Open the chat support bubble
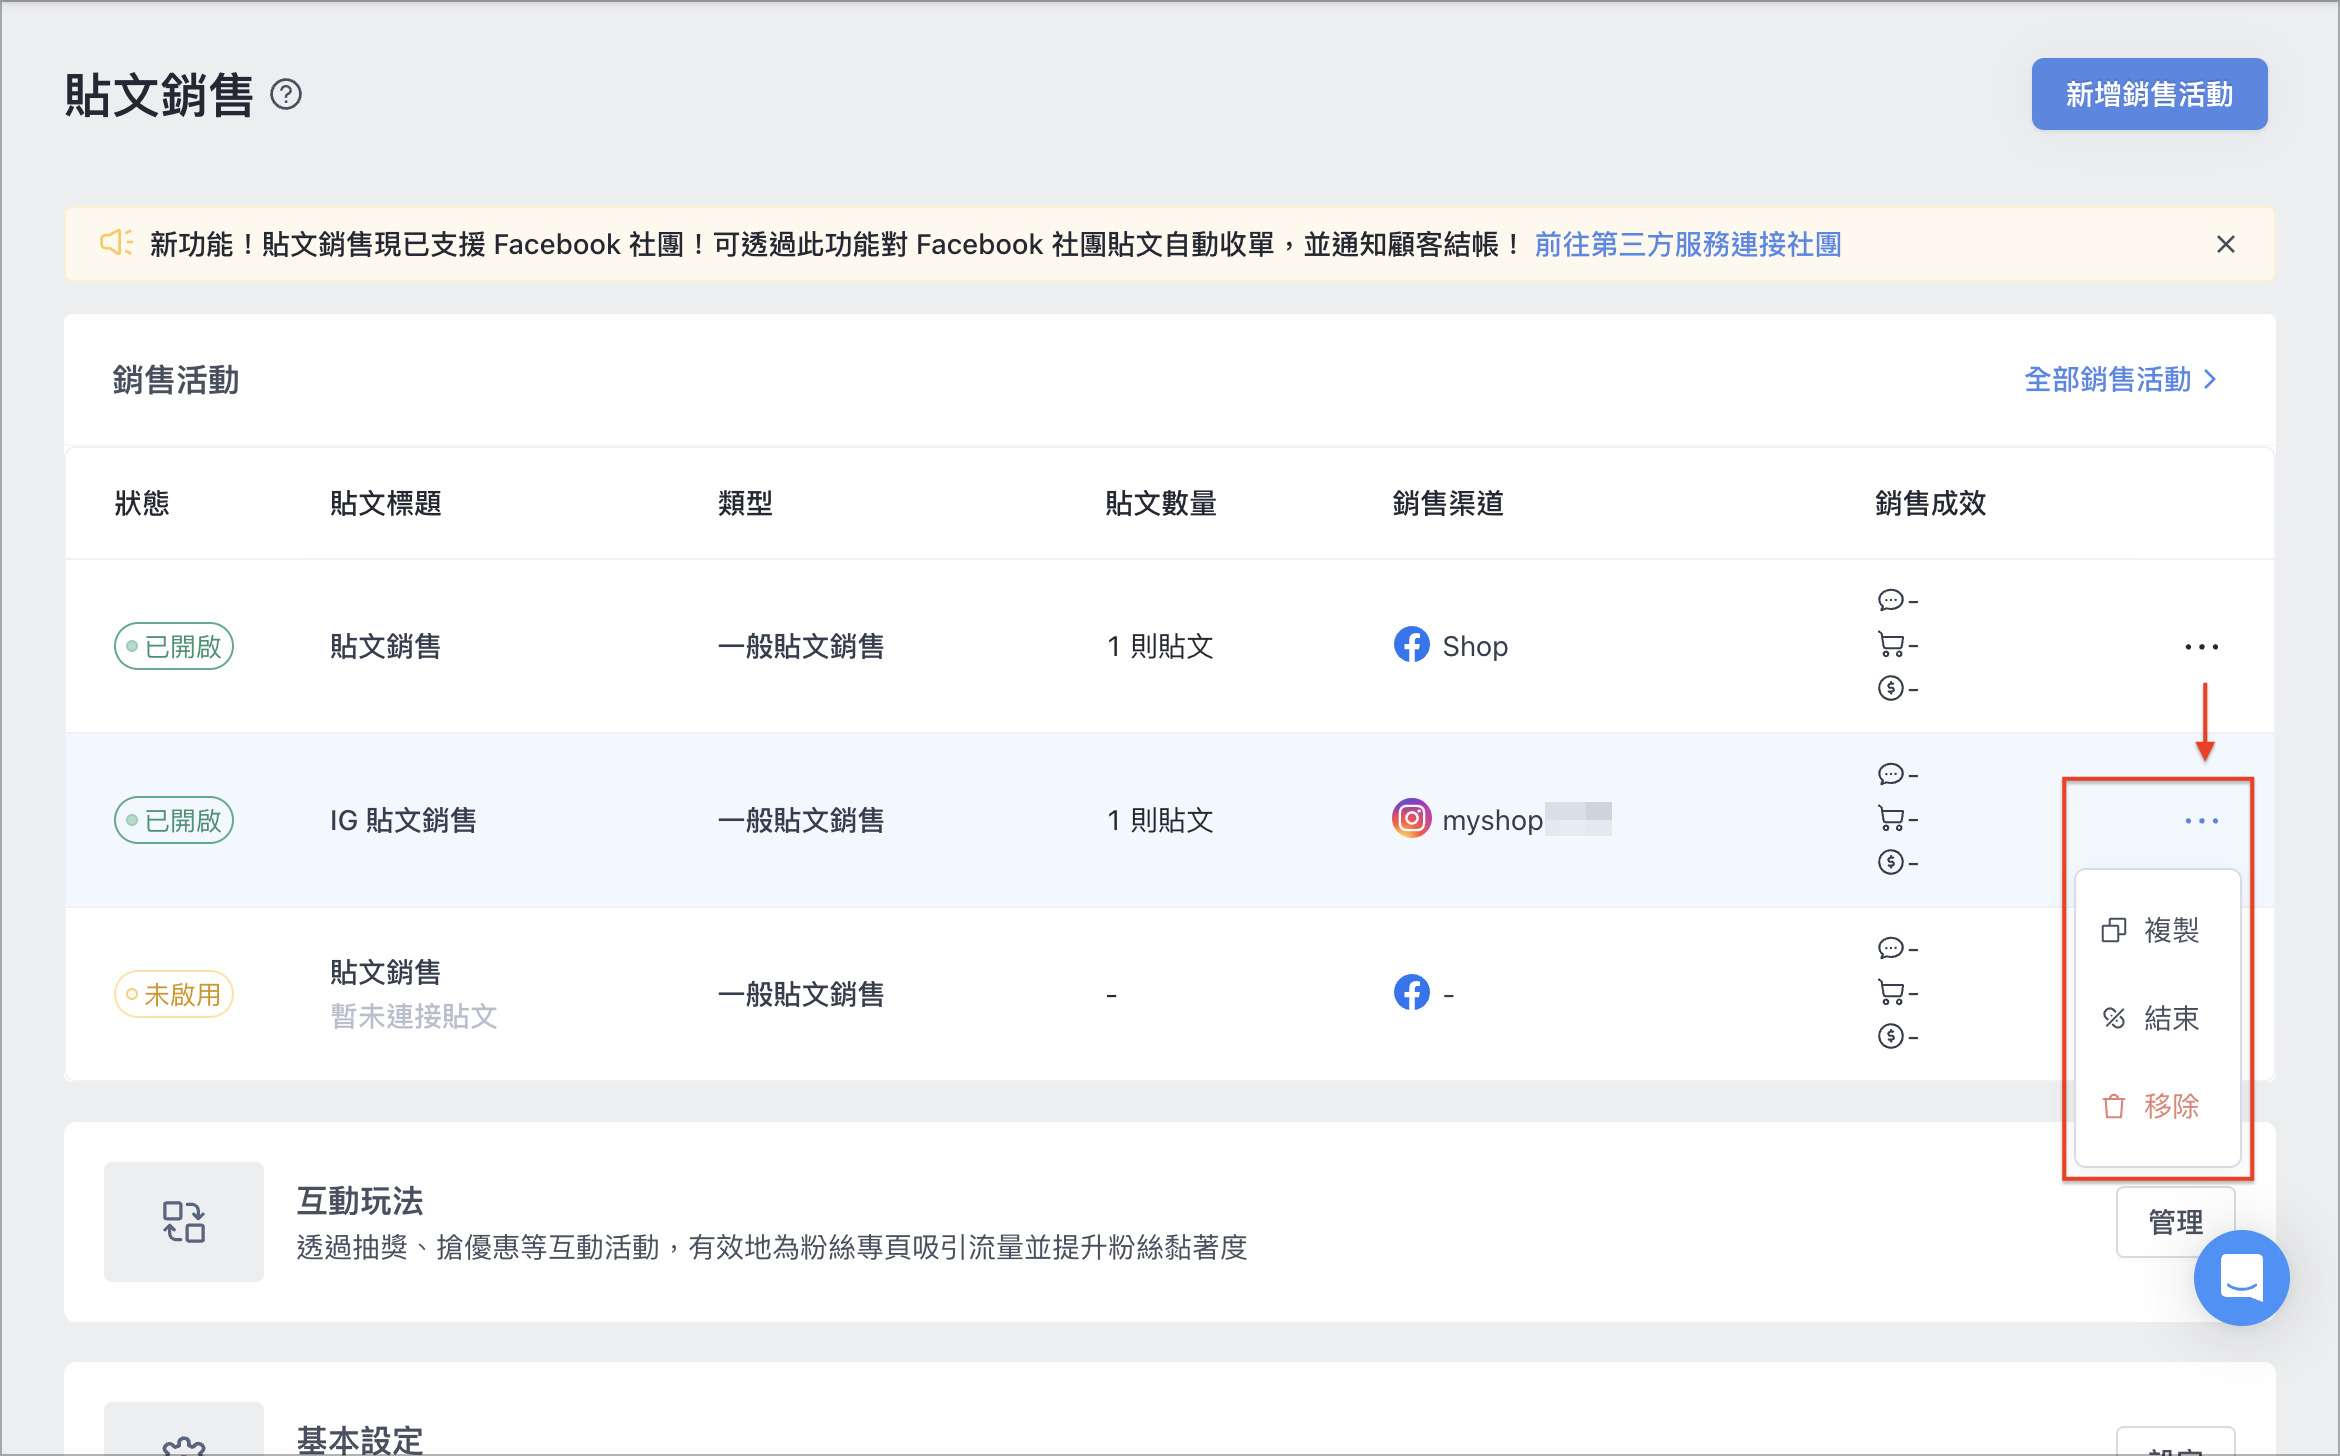 2241,1278
